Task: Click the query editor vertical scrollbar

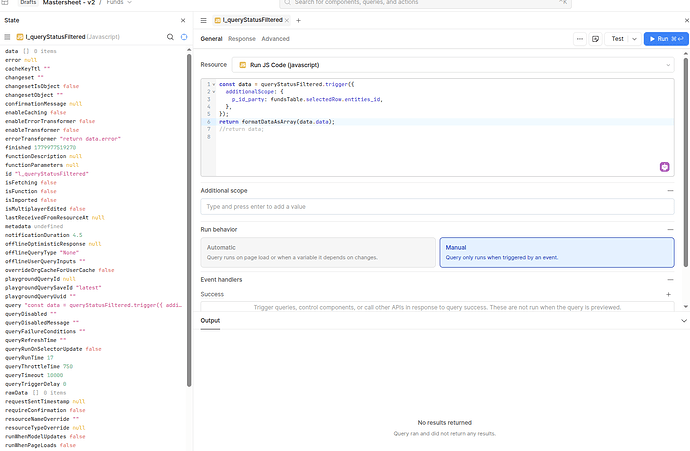Action: (x=686, y=163)
